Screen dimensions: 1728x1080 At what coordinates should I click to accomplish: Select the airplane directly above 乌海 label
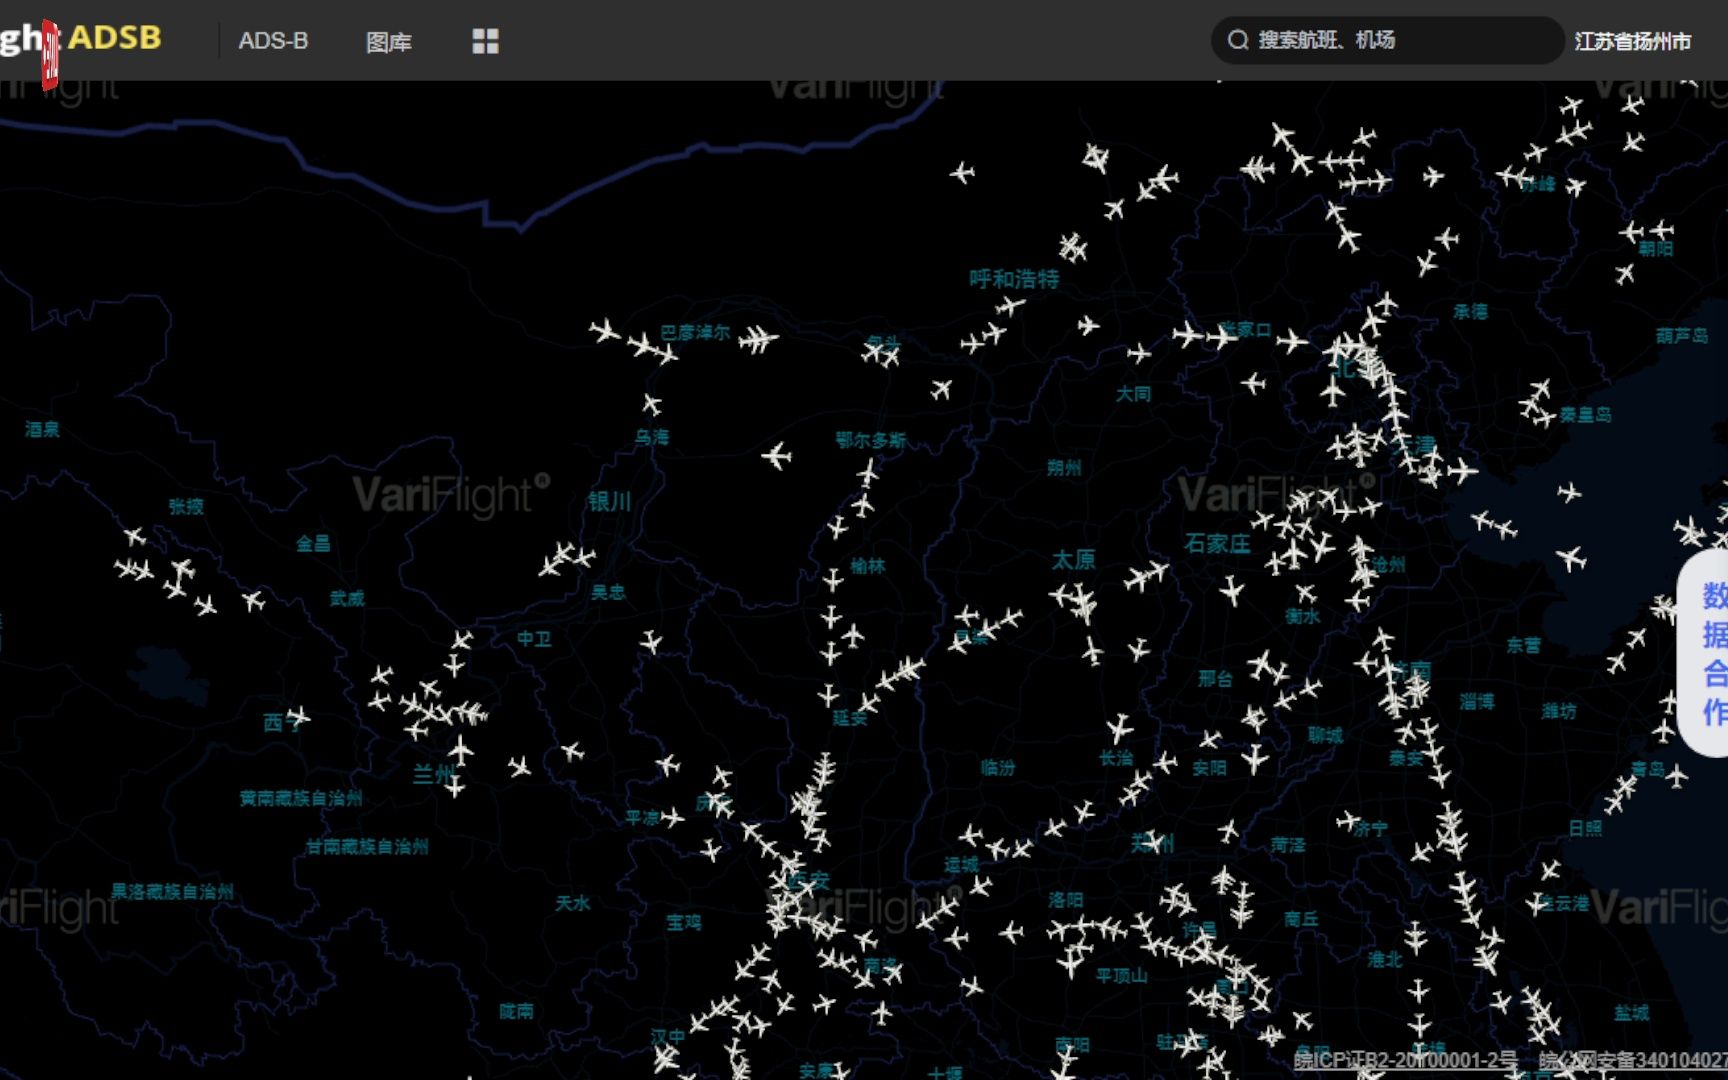tap(651, 404)
